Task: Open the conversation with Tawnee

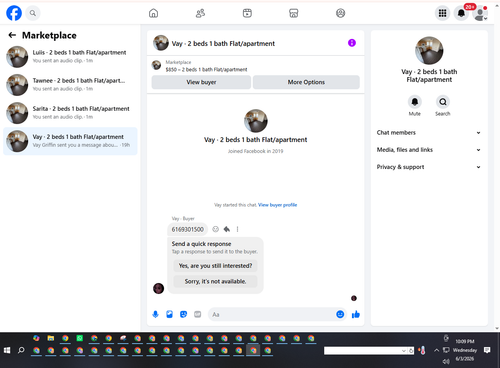Action: (x=70, y=85)
